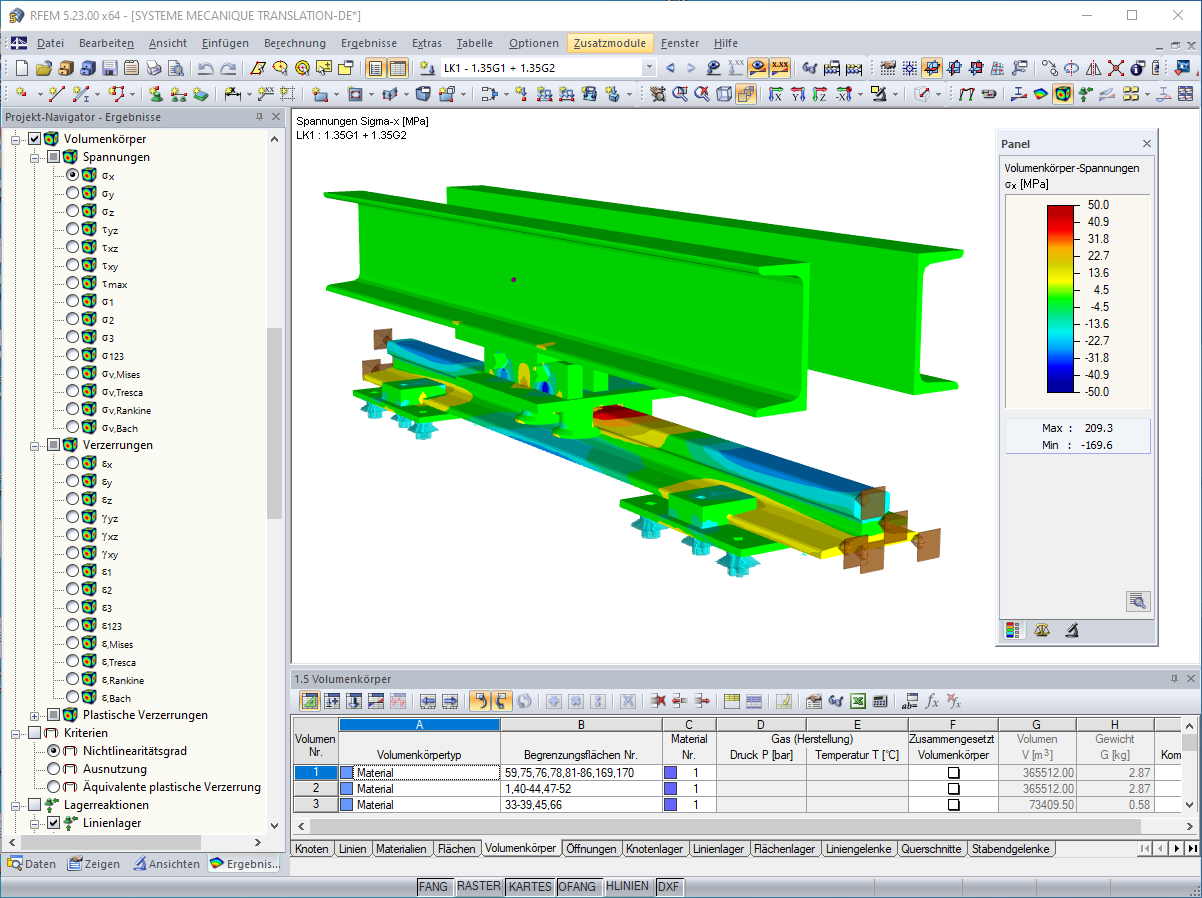Toggle the wireframe display model icon
The height and width of the screenshot is (898, 1202).
[x=724, y=95]
